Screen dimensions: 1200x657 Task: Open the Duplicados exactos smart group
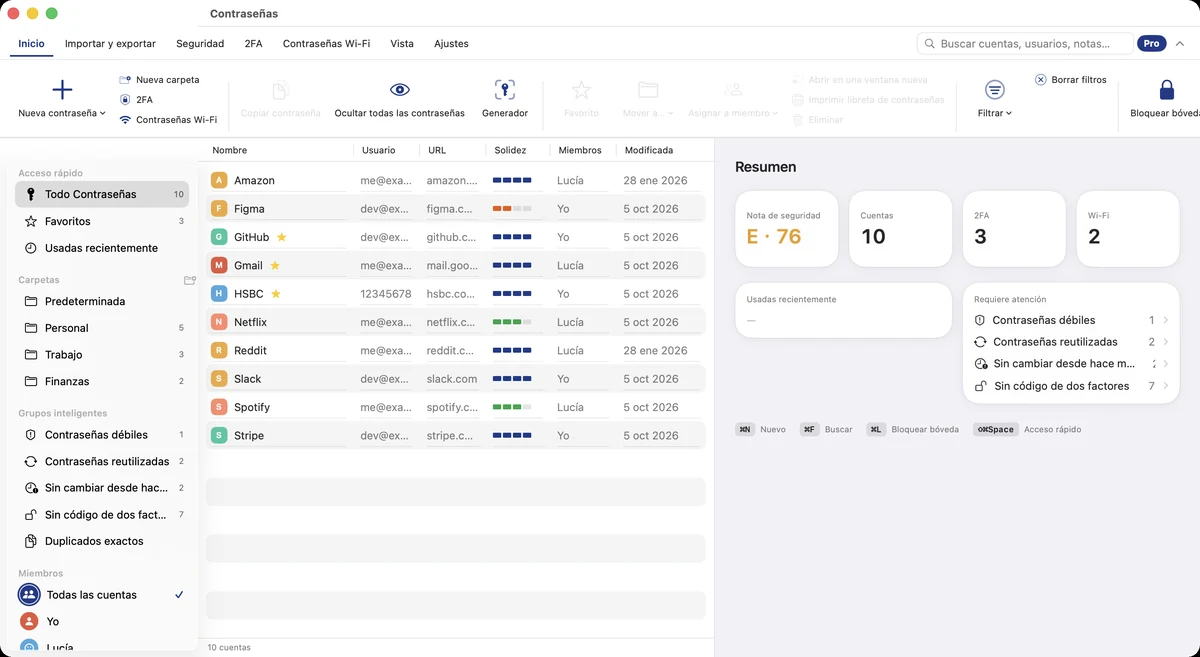pos(102,541)
